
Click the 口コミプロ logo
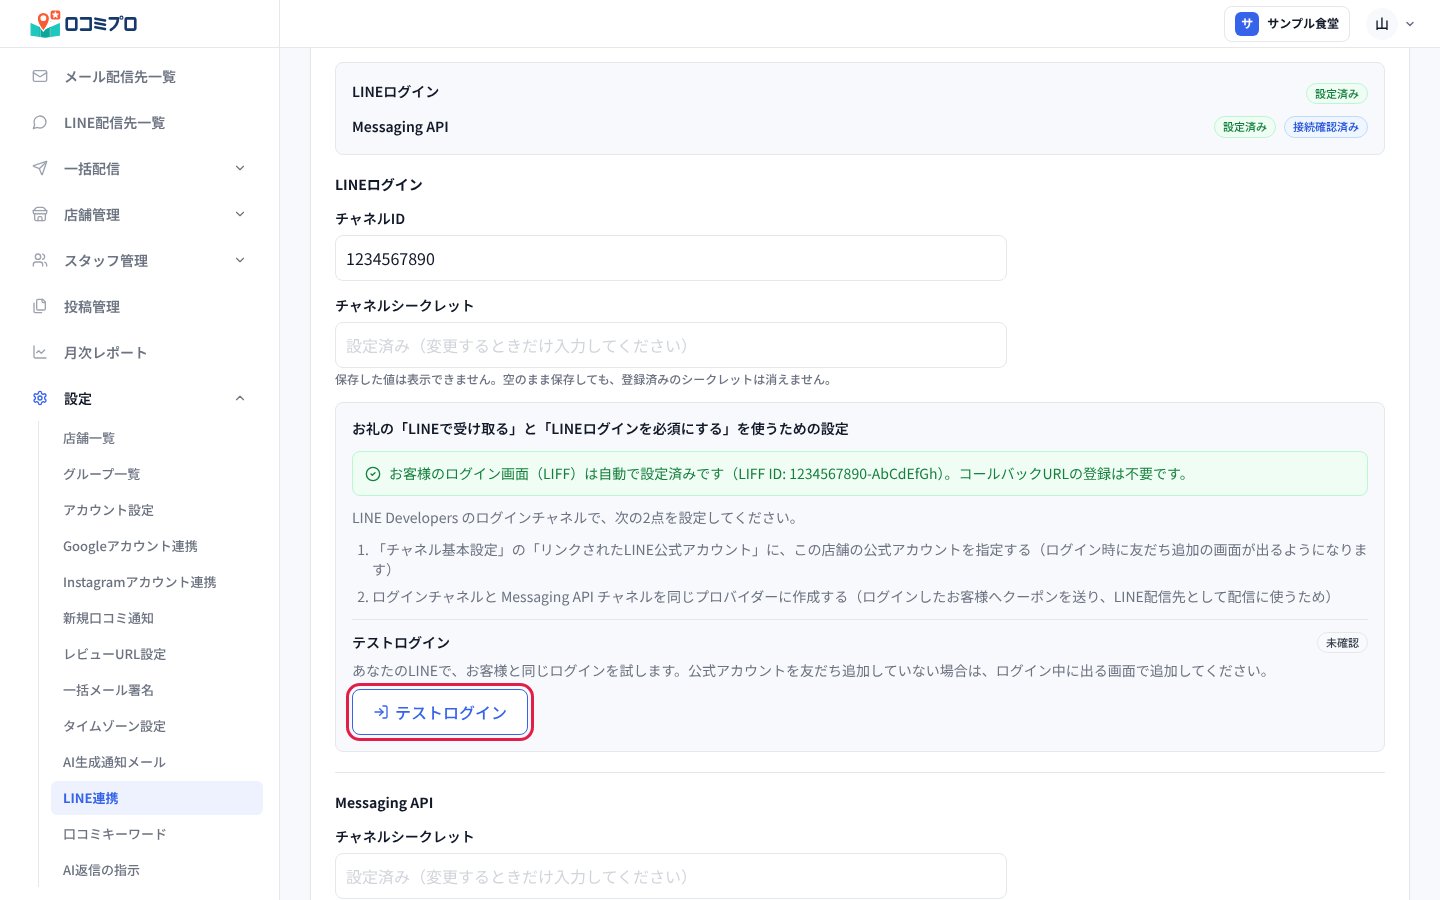(84, 24)
